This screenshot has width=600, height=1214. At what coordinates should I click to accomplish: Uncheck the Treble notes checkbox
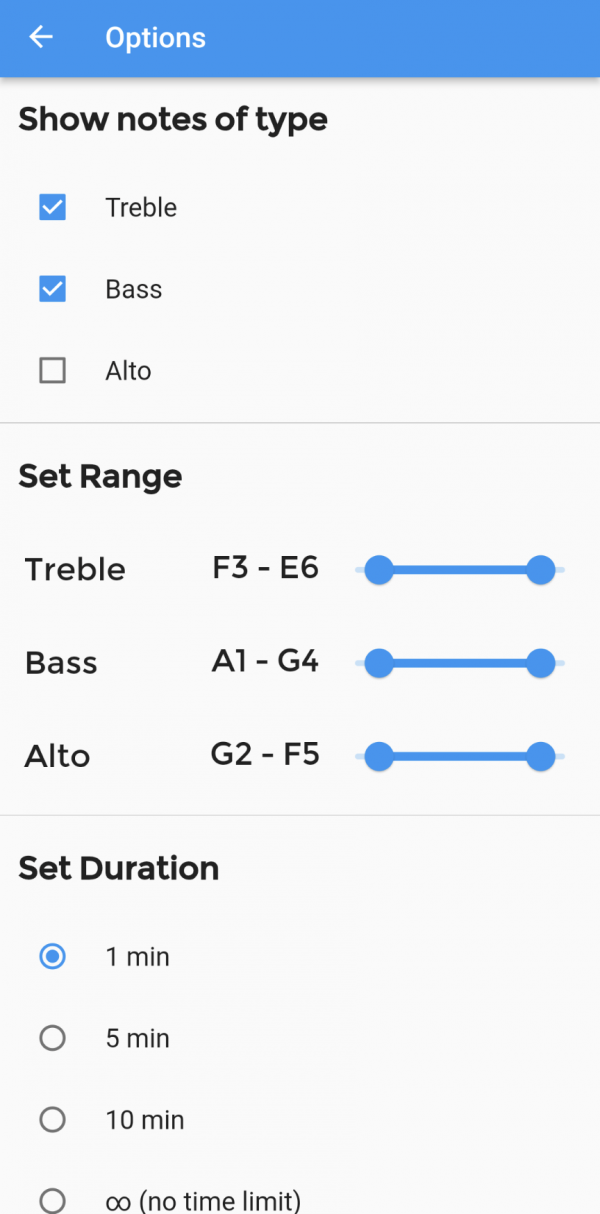pyautogui.click(x=52, y=208)
